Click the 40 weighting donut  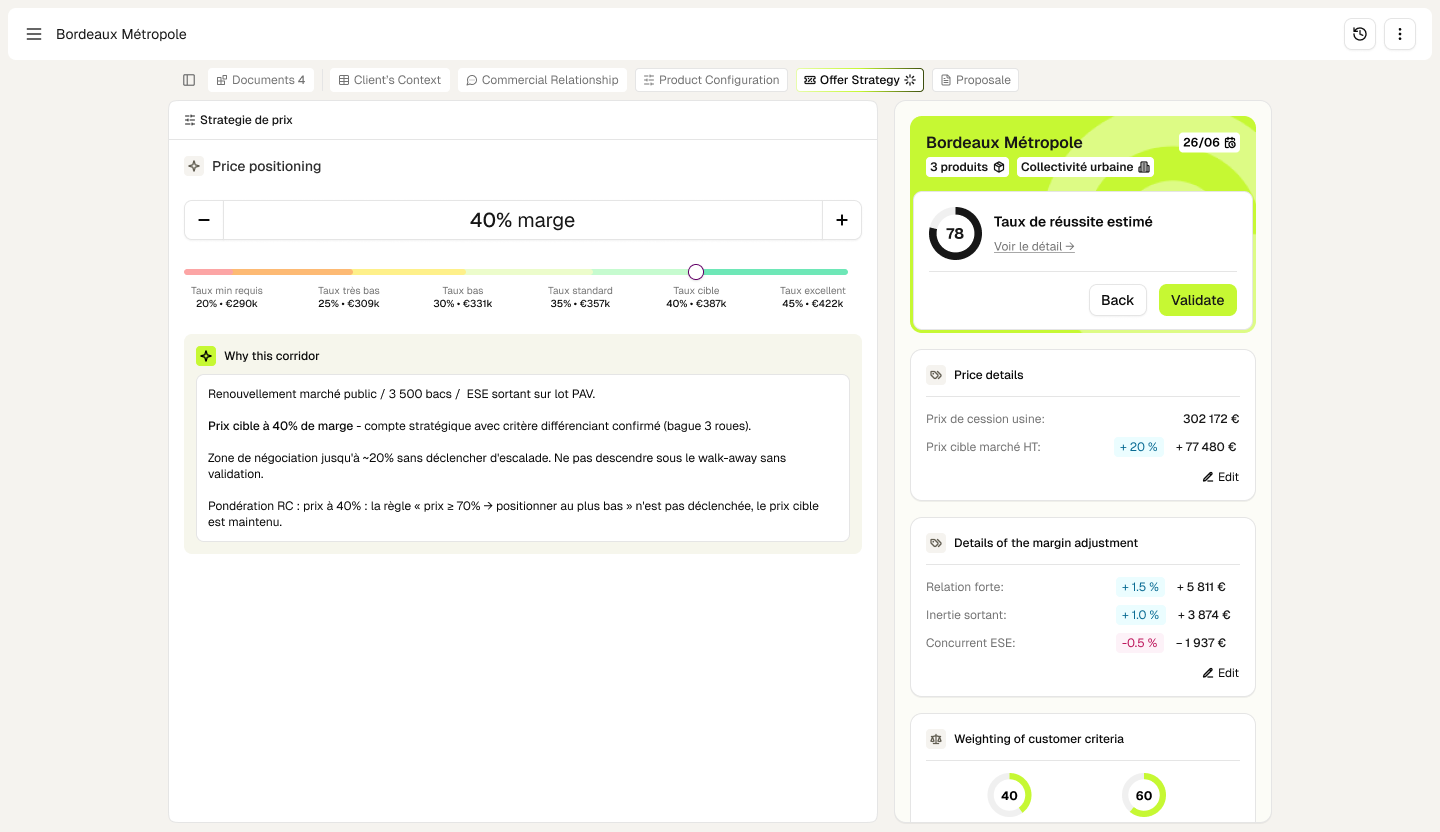1009,795
